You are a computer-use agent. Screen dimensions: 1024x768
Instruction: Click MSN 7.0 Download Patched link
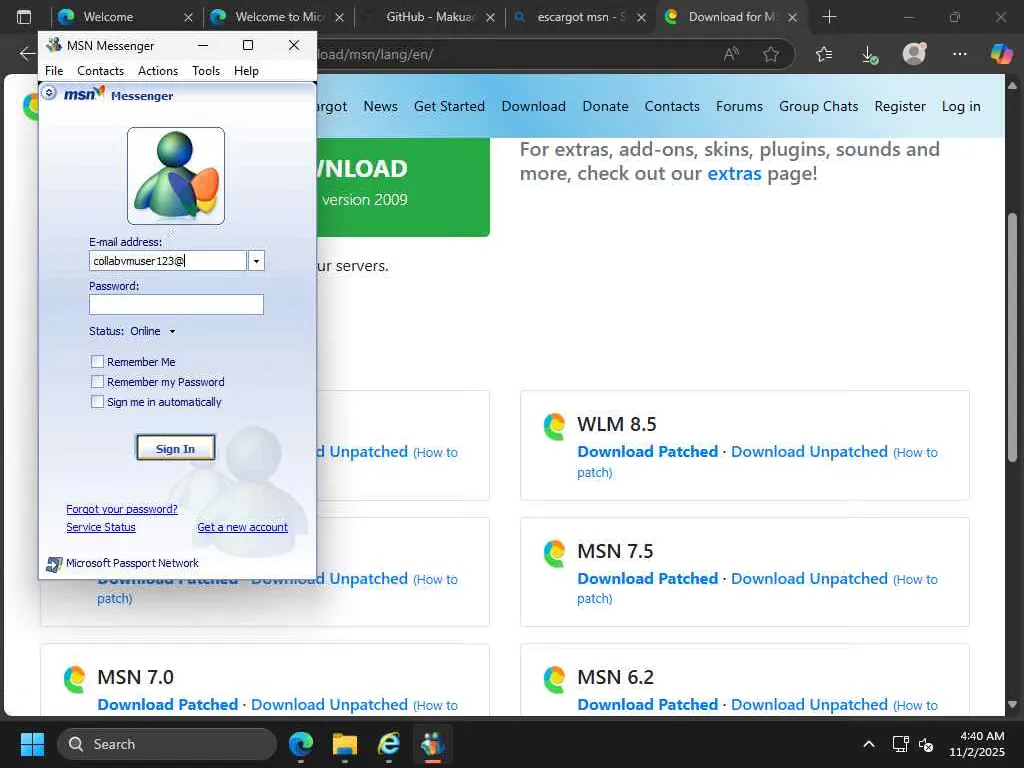click(x=168, y=705)
